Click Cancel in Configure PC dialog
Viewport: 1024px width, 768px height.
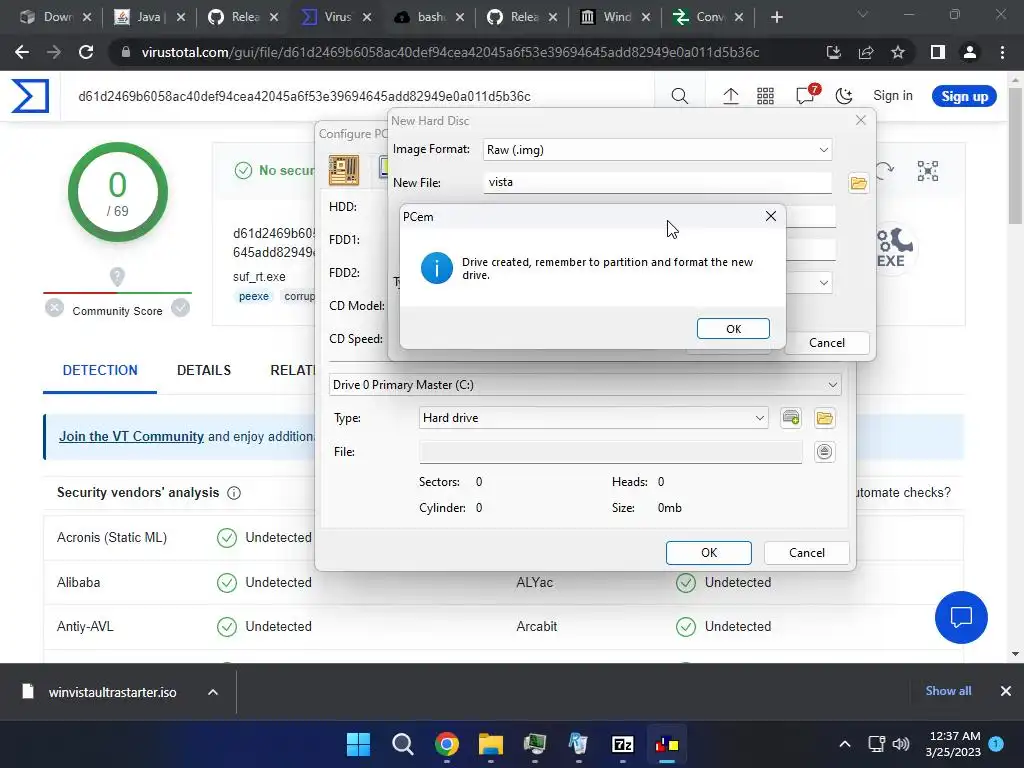tap(807, 552)
